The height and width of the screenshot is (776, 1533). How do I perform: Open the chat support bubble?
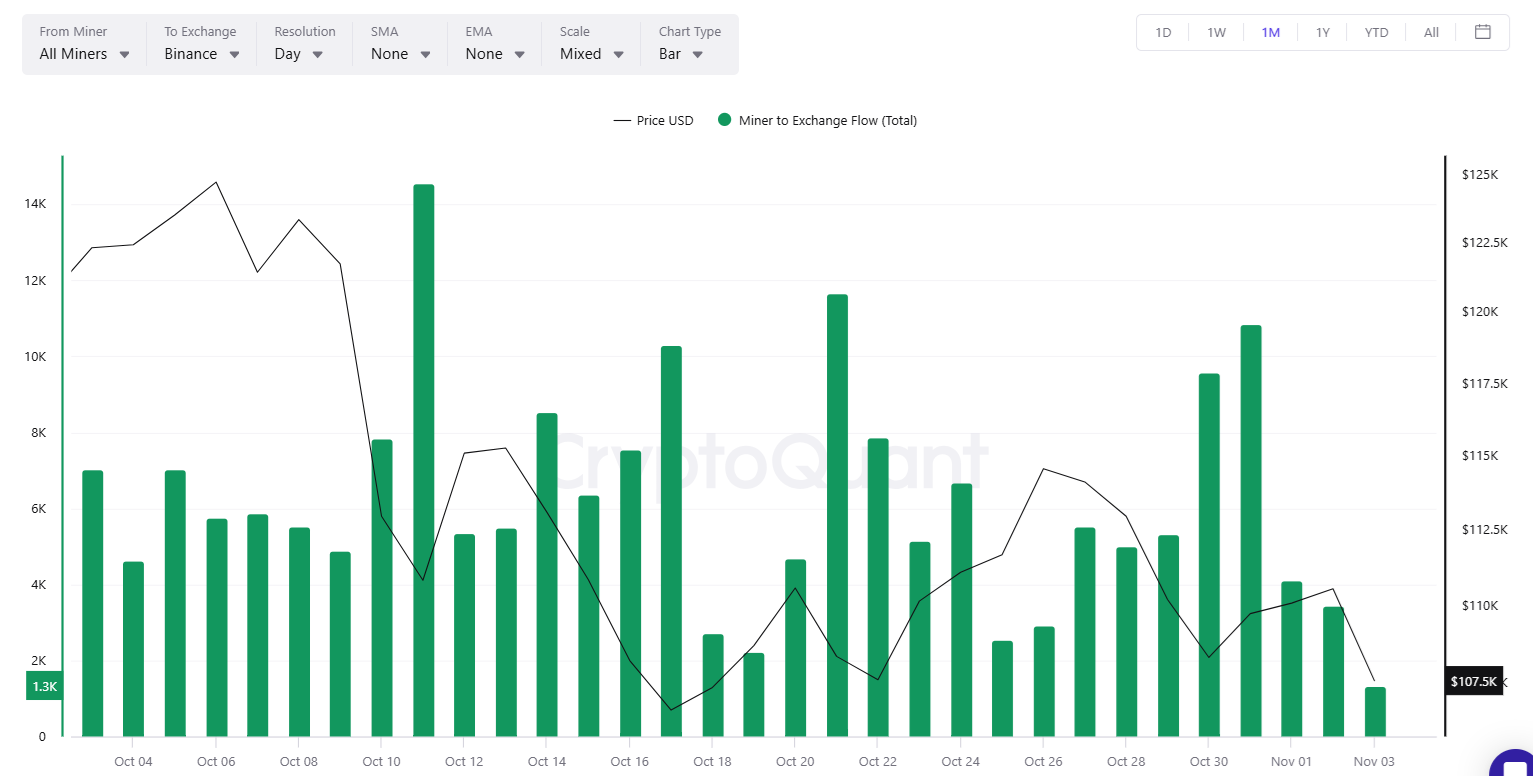[1513, 762]
